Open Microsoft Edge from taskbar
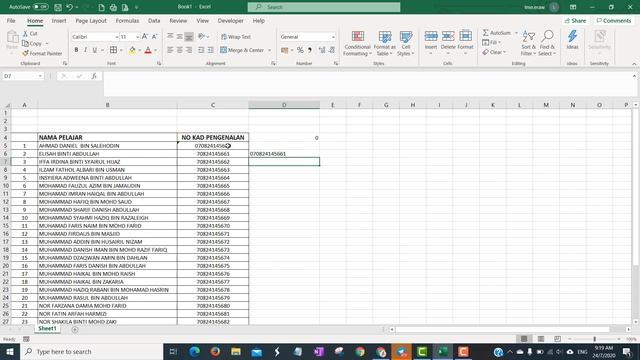This screenshot has width=640, height=360. click(194, 351)
